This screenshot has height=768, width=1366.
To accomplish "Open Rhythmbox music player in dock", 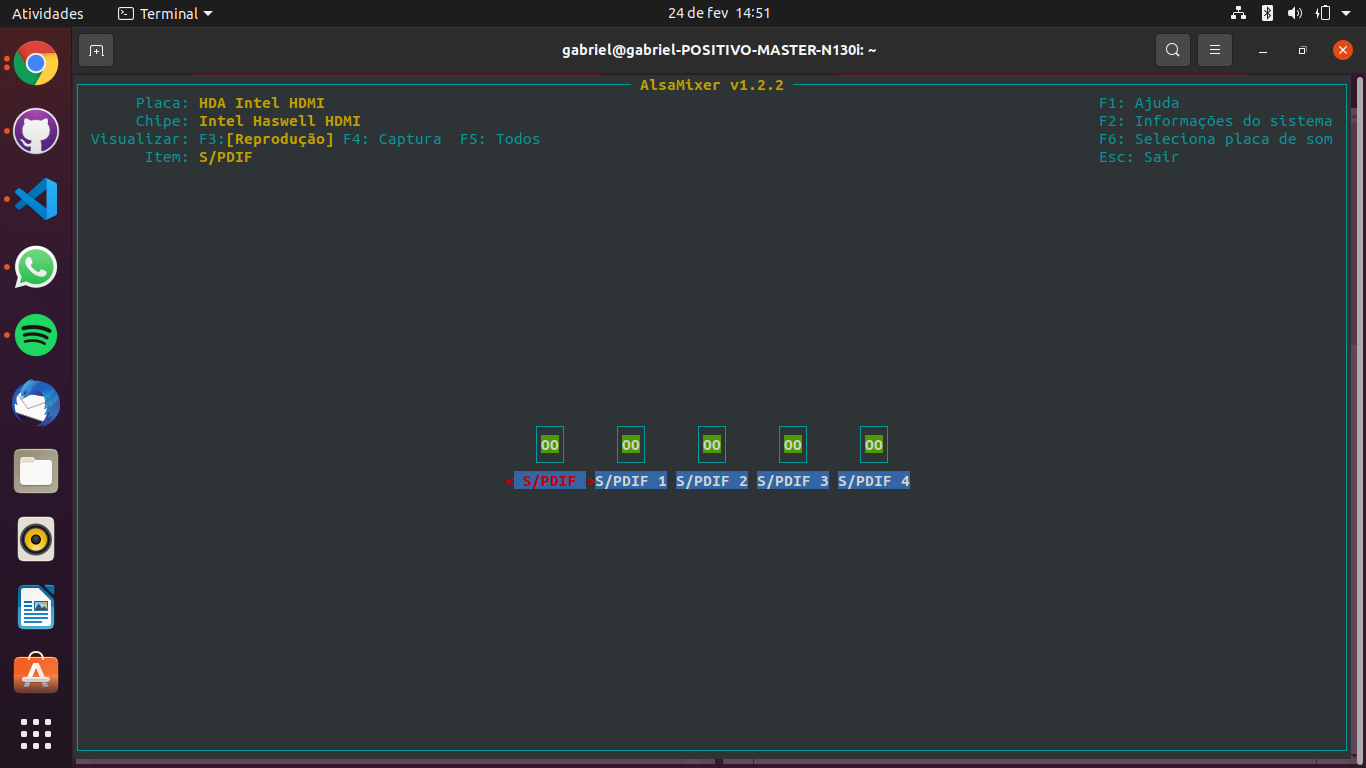I will point(36,539).
